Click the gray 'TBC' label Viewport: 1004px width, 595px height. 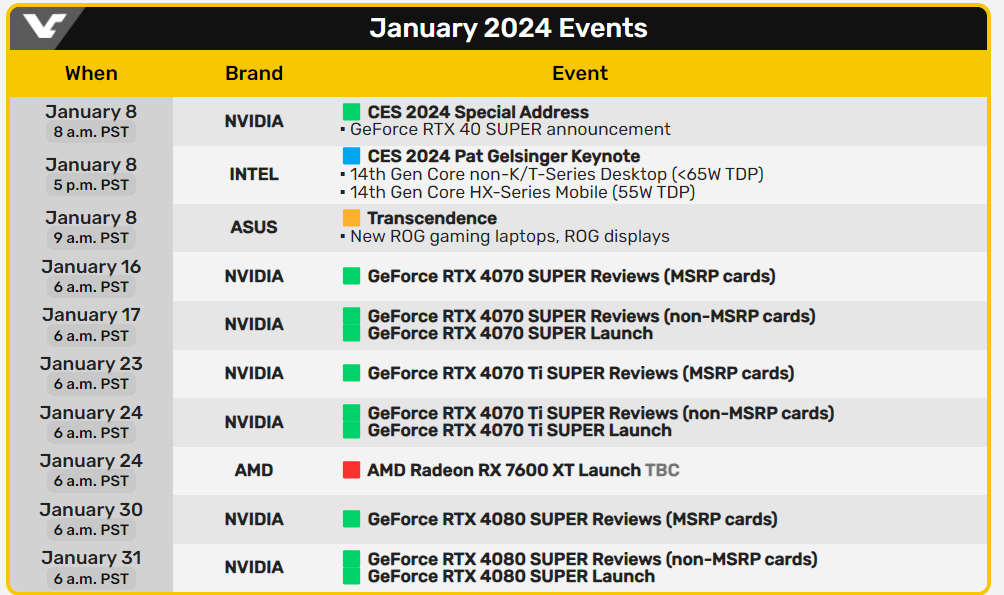(x=662, y=470)
